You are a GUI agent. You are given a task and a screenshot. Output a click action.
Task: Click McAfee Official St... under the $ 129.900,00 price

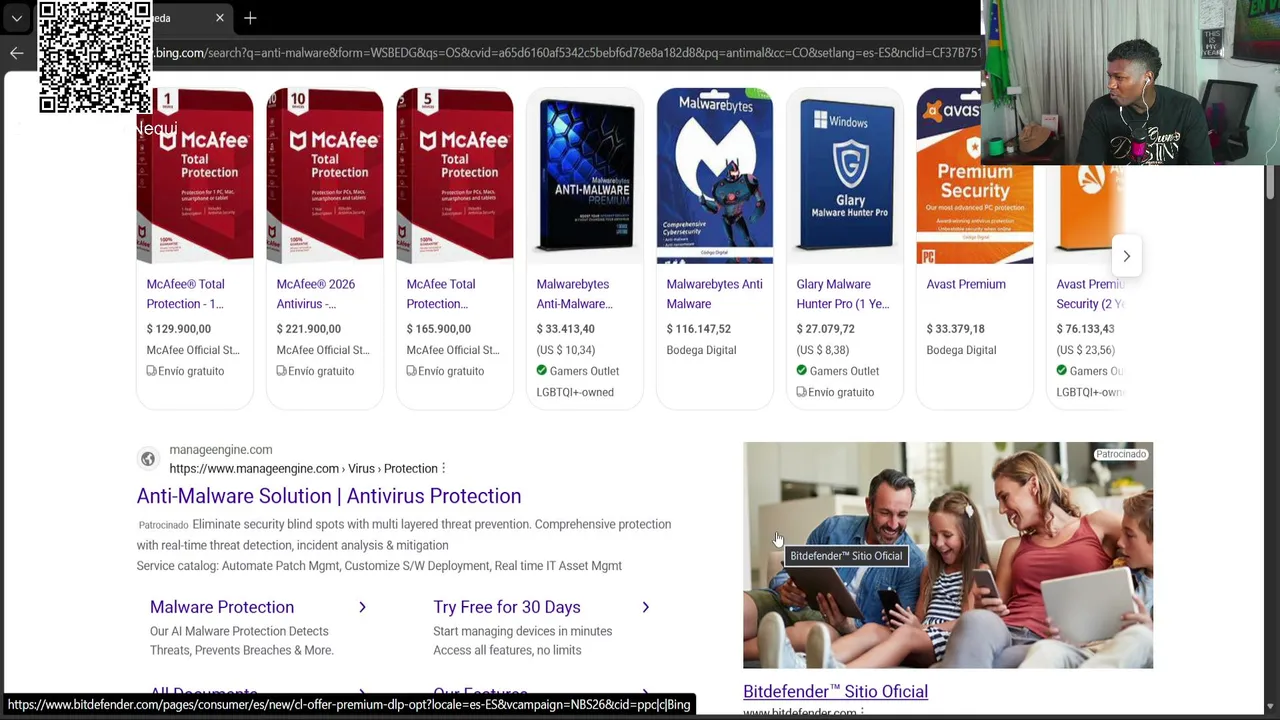[193, 350]
